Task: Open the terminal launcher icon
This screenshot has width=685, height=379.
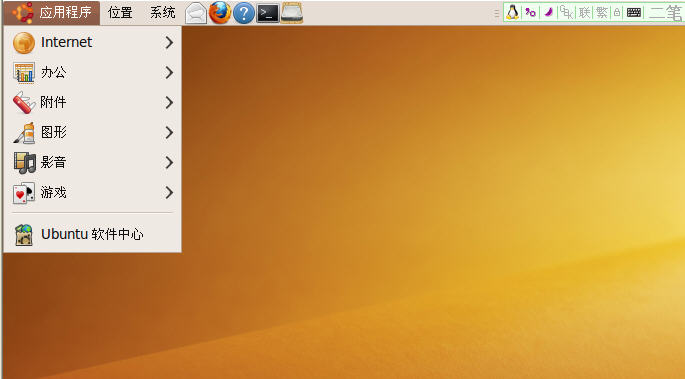Action: click(267, 14)
